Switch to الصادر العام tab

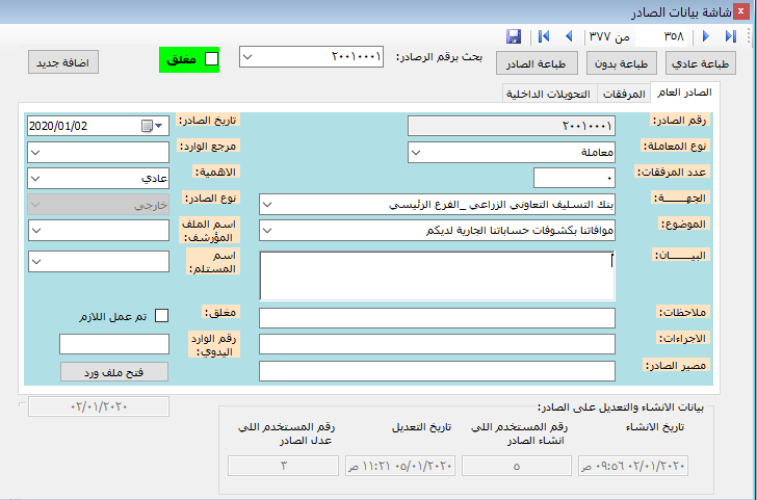685,93
